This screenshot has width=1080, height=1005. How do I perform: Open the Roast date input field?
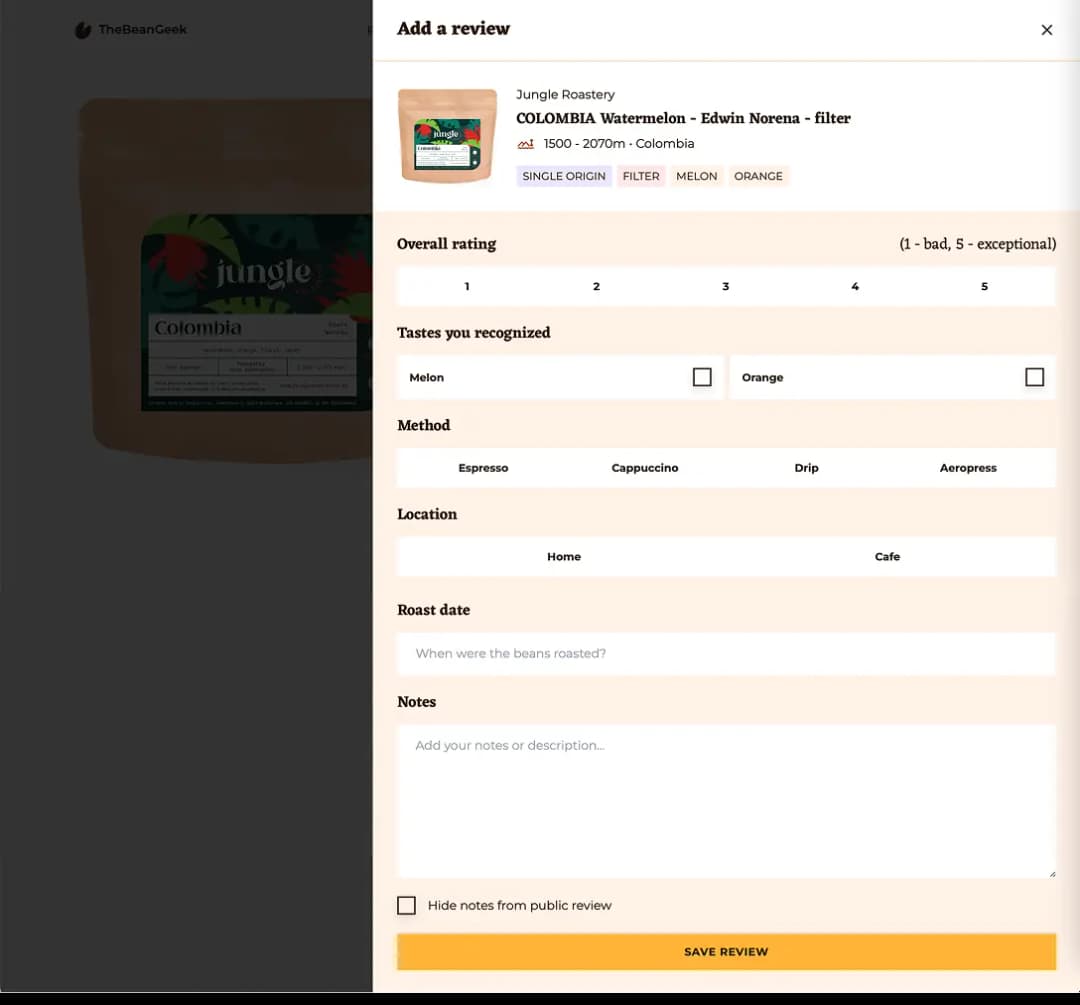[x=726, y=653]
